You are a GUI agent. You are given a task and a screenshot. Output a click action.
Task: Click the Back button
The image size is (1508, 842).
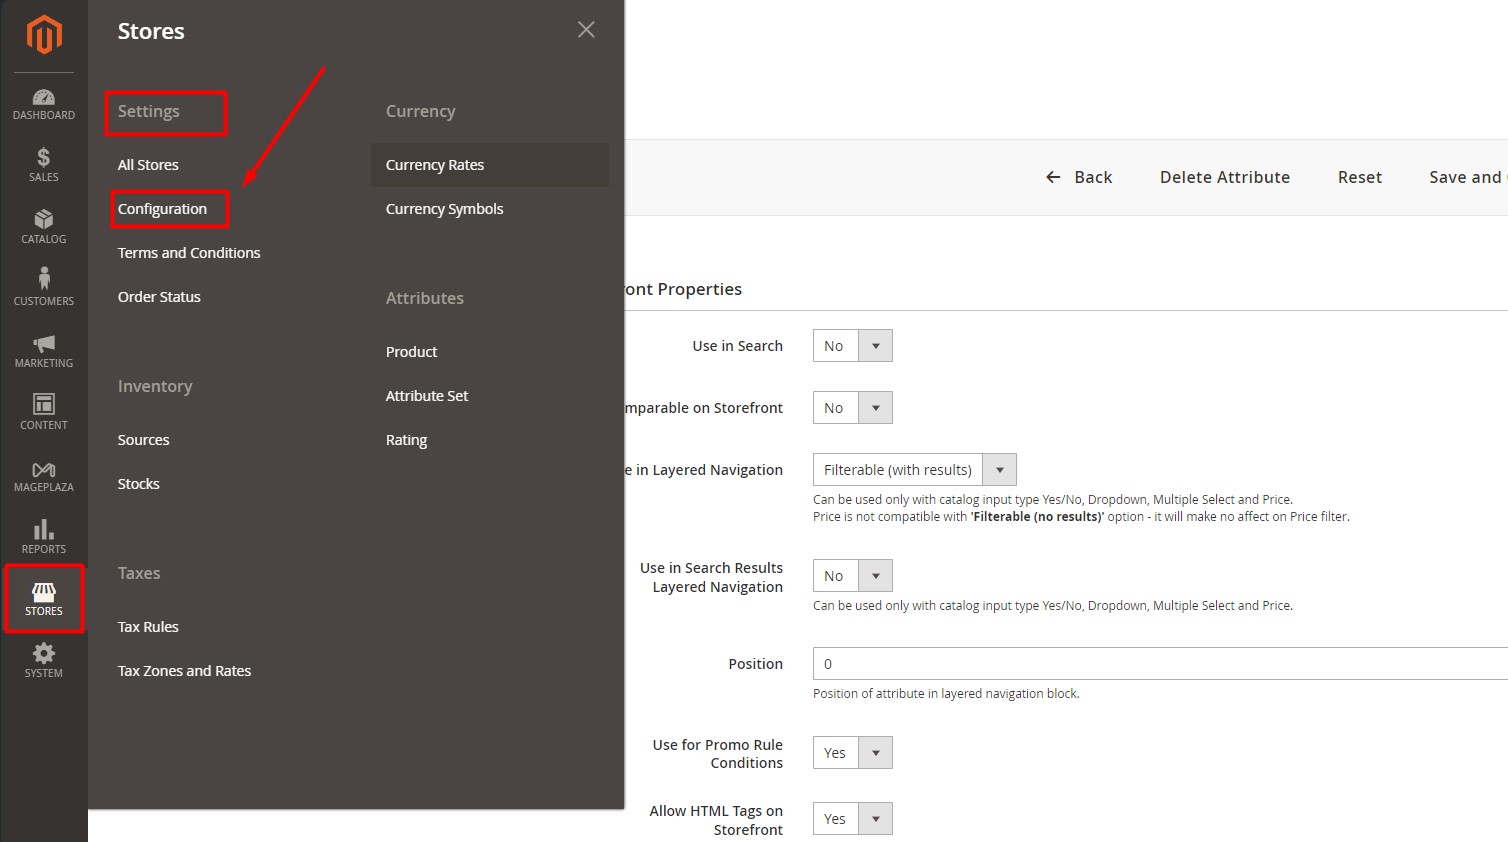point(1080,177)
